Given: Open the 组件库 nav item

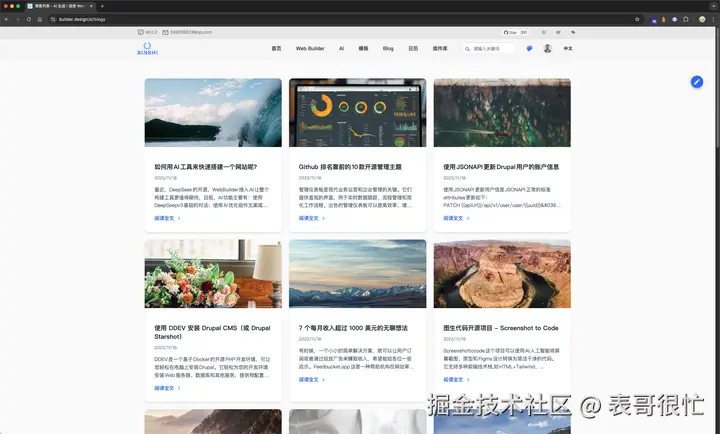Looking at the screenshot, I should [x=440, y=48].
